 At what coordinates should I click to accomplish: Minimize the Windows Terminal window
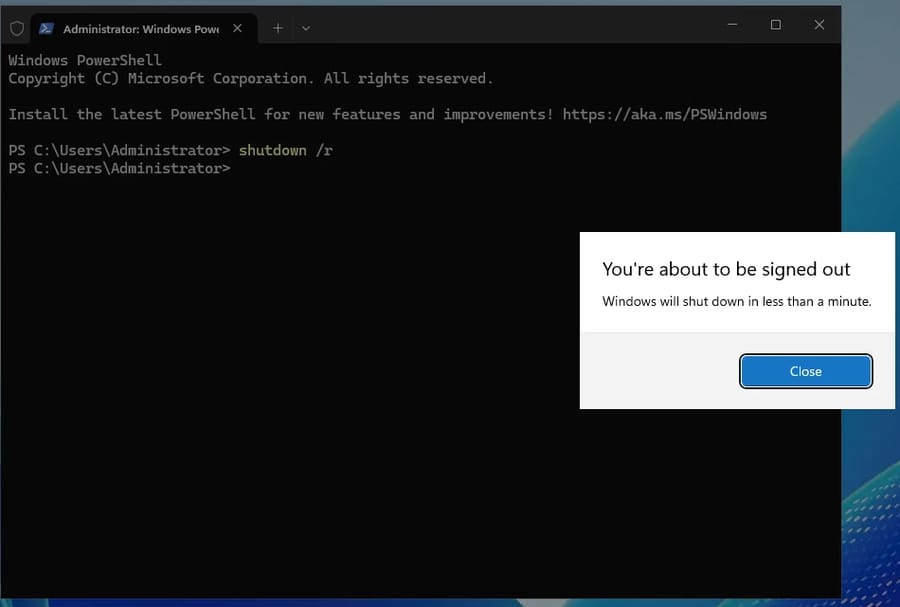pos(731,25)
